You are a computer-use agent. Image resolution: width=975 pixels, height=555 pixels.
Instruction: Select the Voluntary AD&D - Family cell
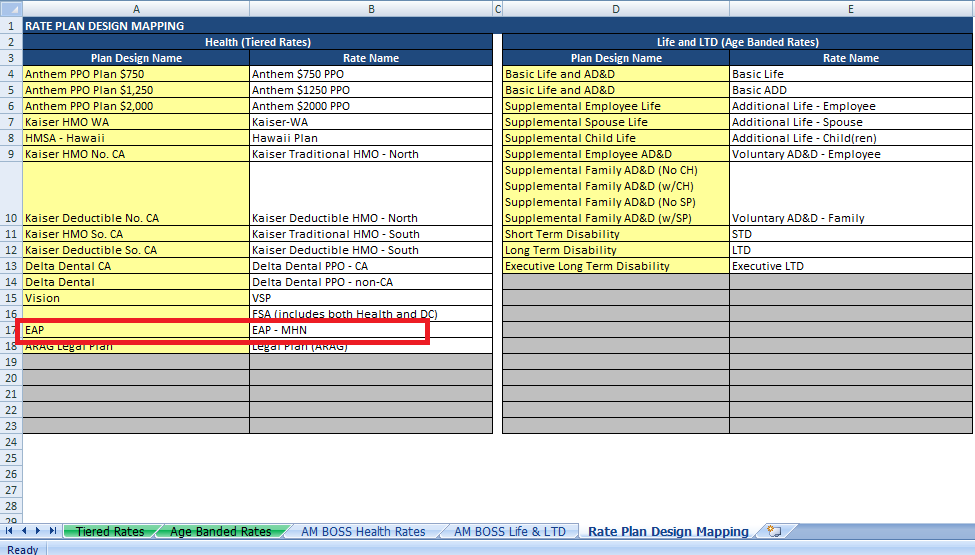click(x=850, y=217)
